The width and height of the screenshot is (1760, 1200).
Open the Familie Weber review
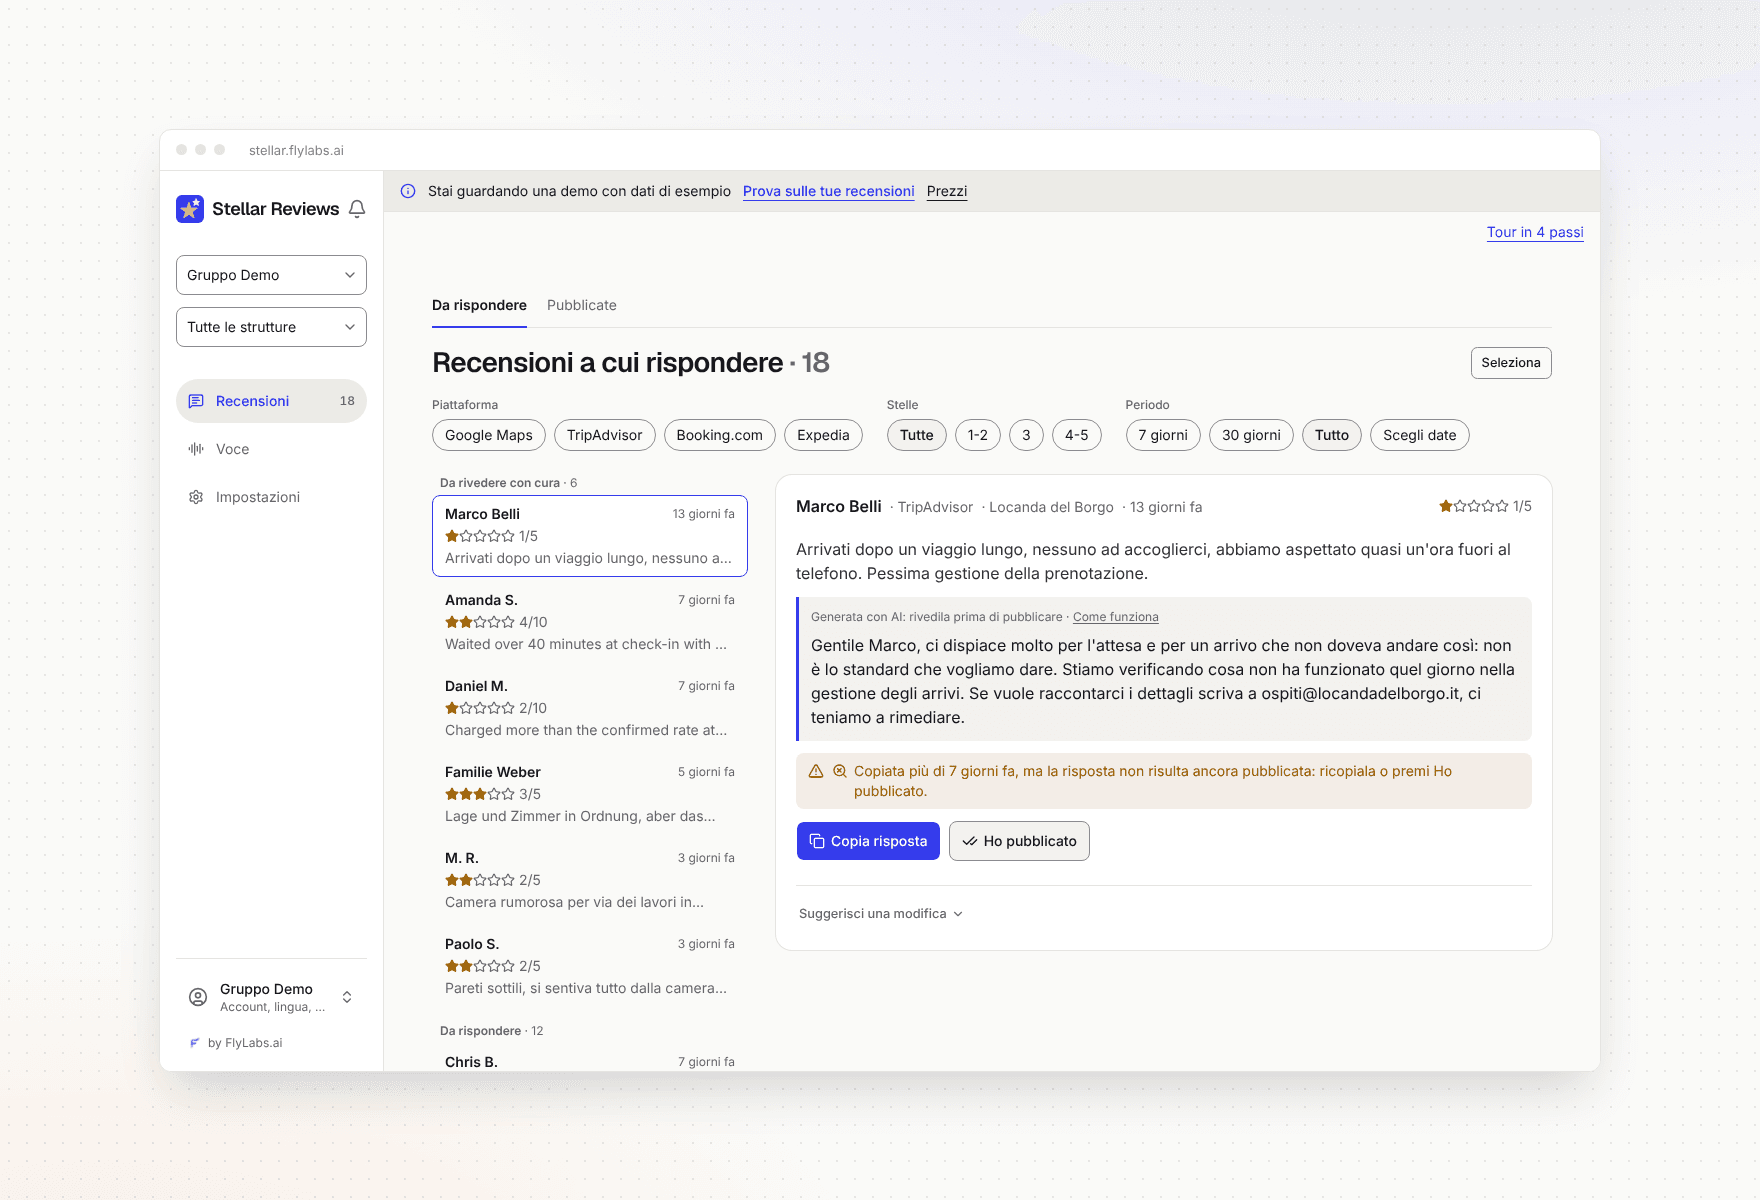590,794
